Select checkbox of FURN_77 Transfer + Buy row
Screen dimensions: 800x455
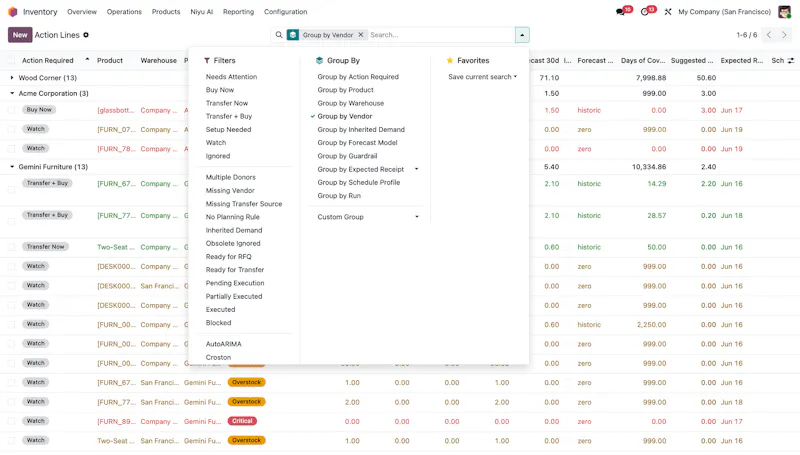11,221
